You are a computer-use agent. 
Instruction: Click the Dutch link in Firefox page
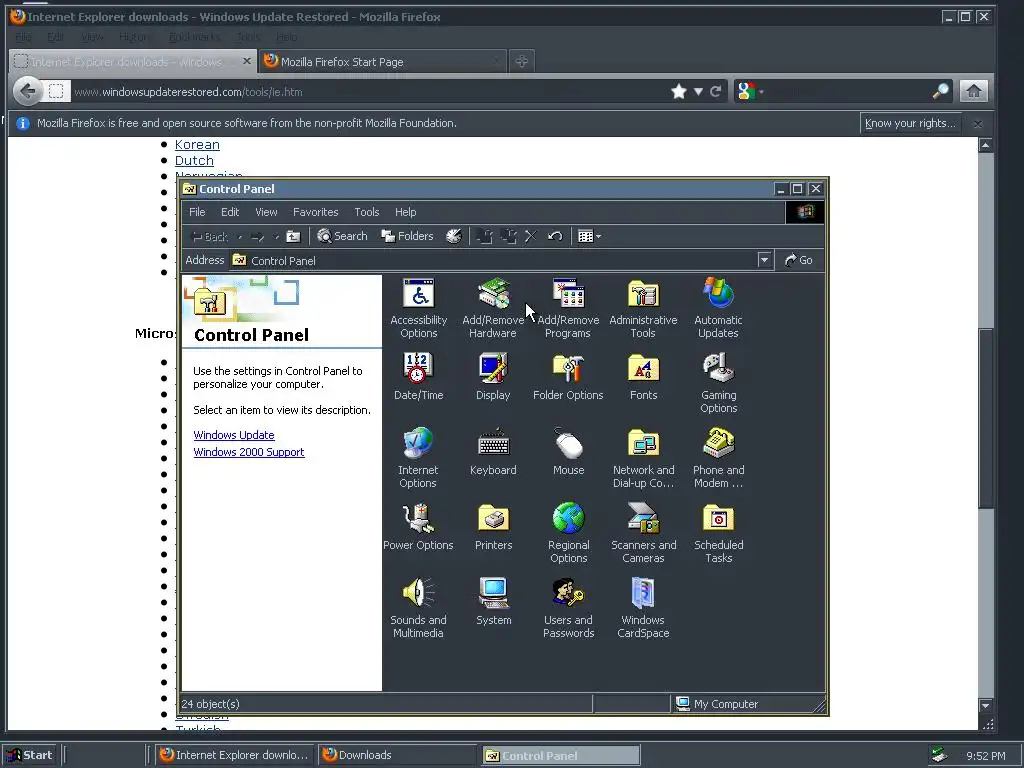(x=194, y=161)
